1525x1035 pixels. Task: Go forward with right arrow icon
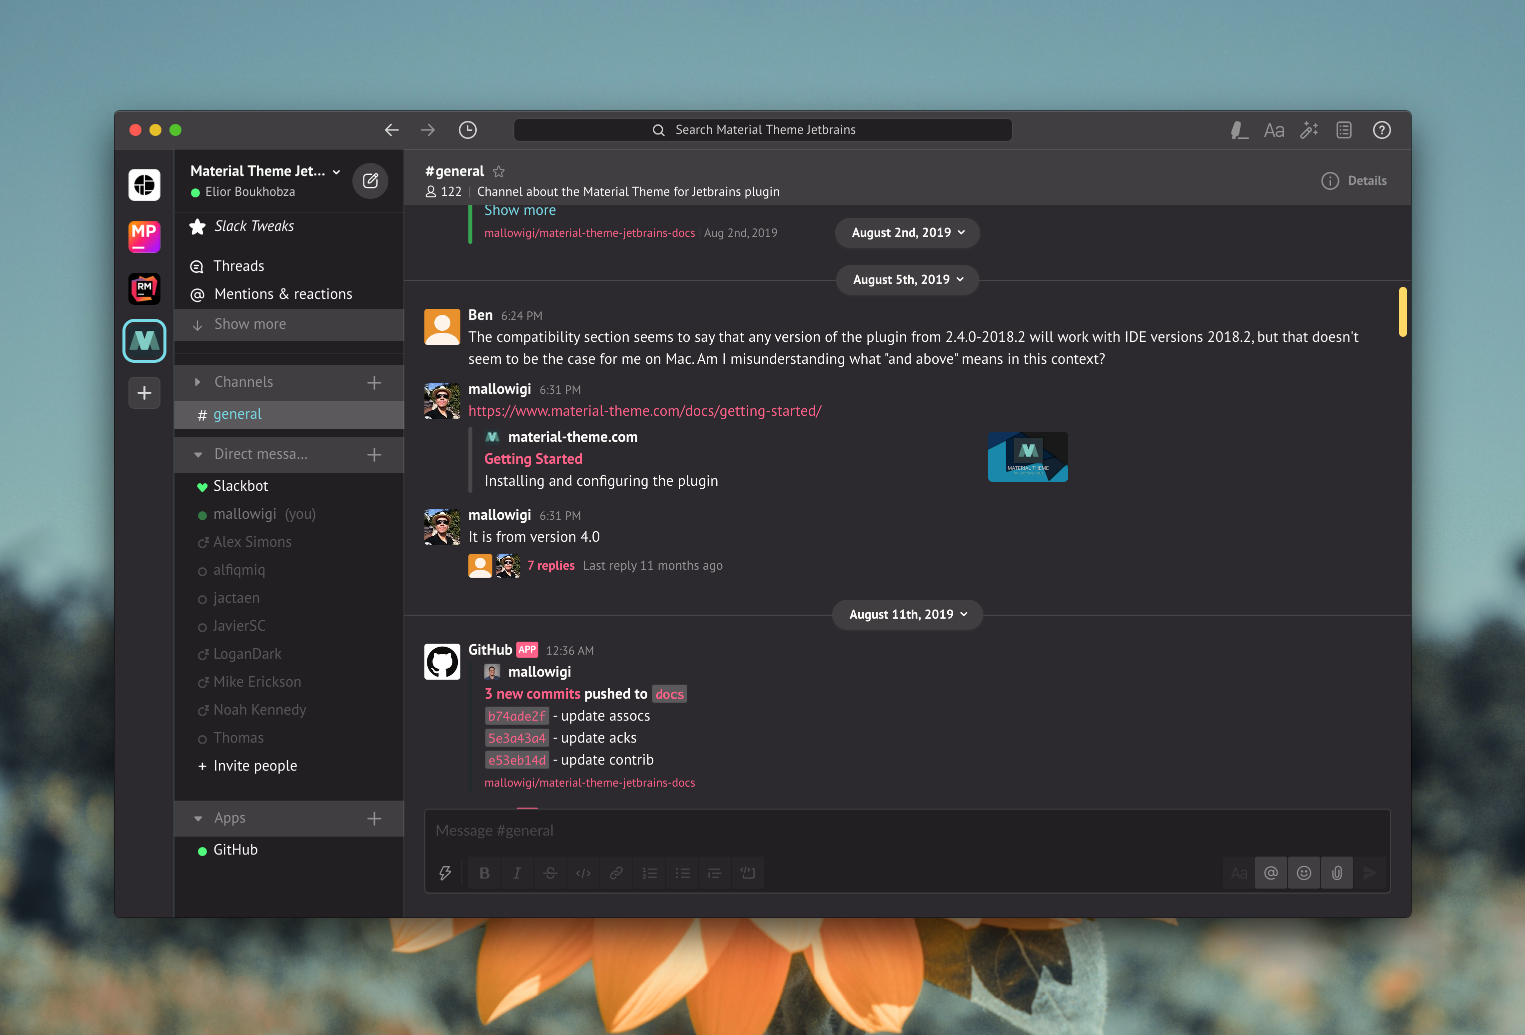point(428,130)
